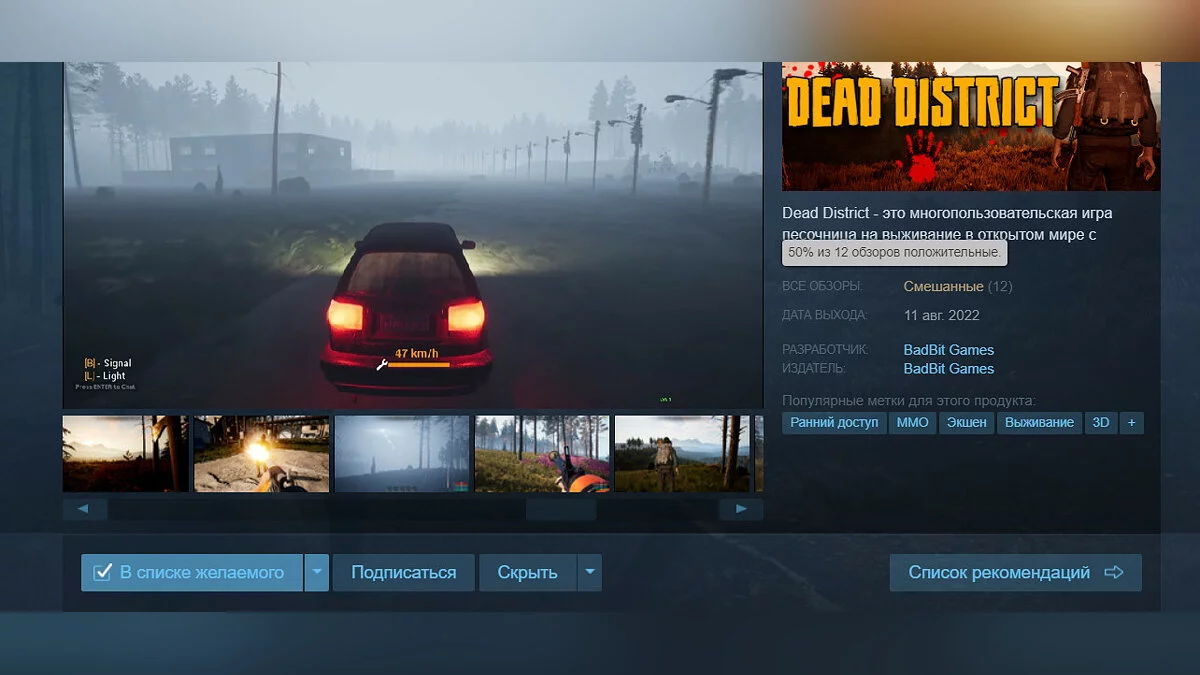1200x675 pixels.
Task: Open Список рекомендаций
Action: click(1016, 573)
